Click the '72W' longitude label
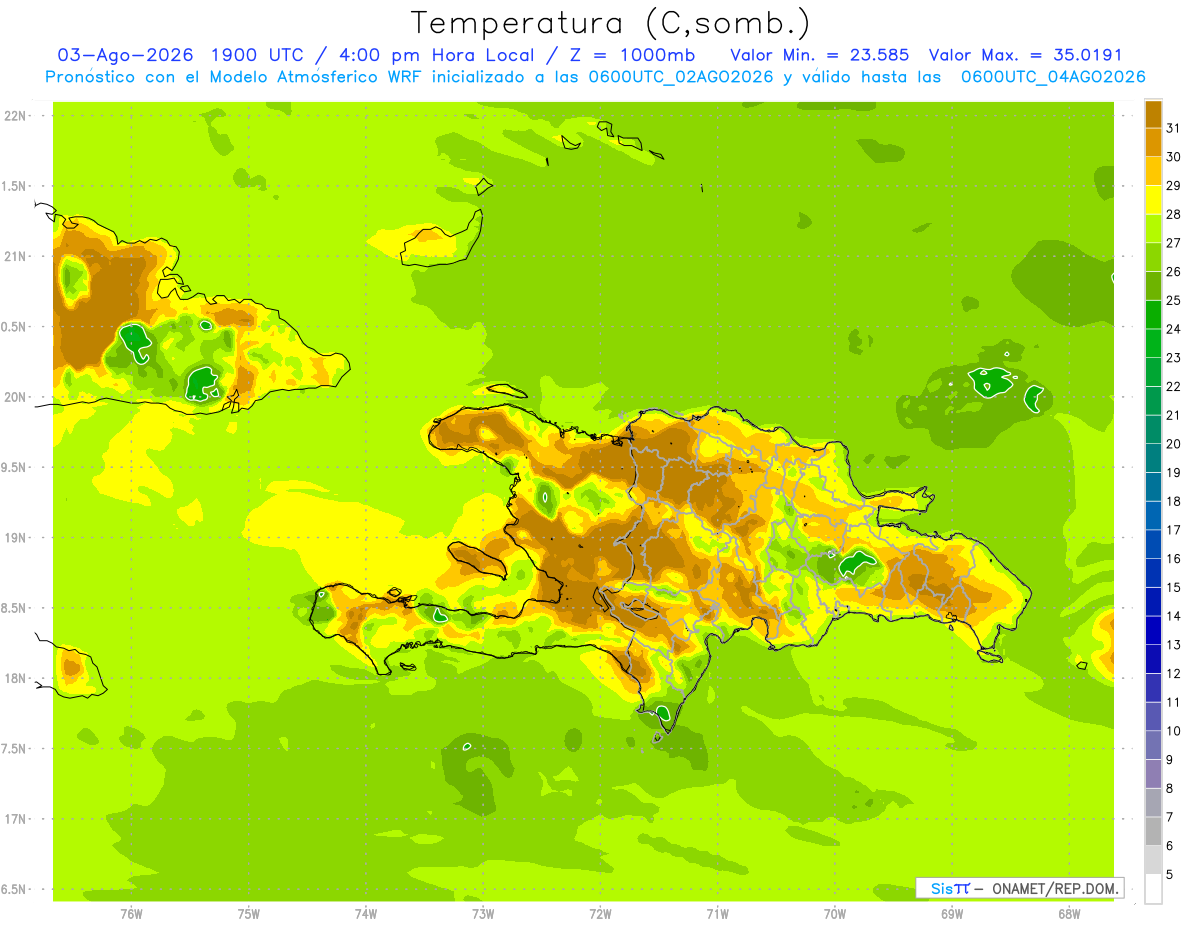Viewport: 1200px width, 927px height. tap(600, 914)
